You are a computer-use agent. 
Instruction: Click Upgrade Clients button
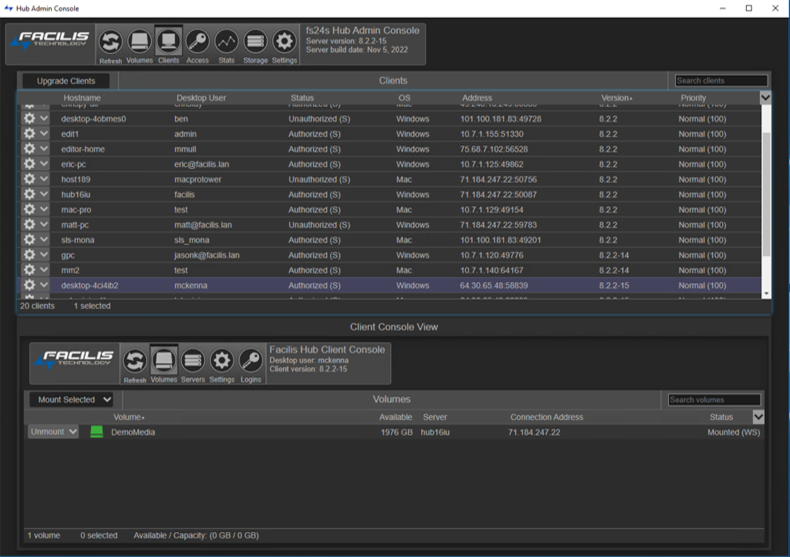[66, 81]
